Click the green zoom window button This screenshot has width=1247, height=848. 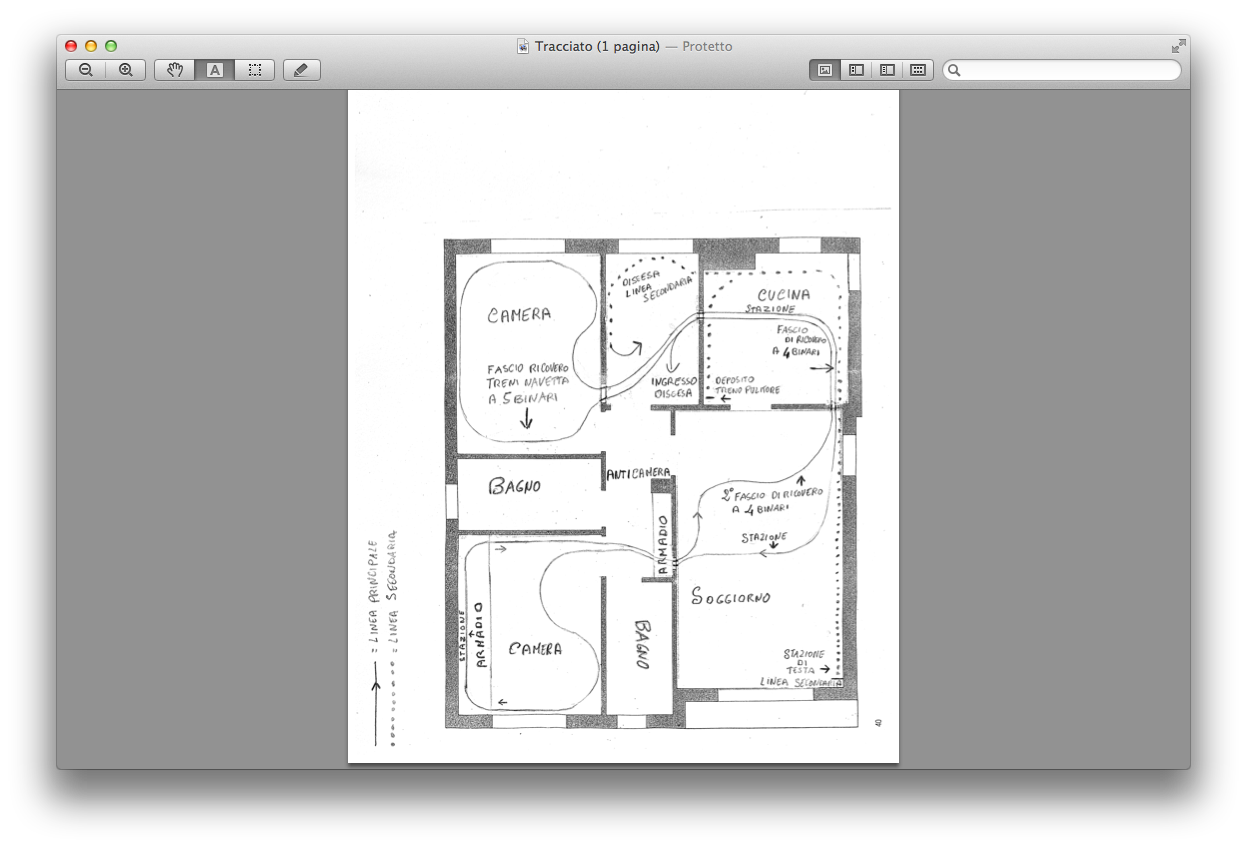point(111,46)
